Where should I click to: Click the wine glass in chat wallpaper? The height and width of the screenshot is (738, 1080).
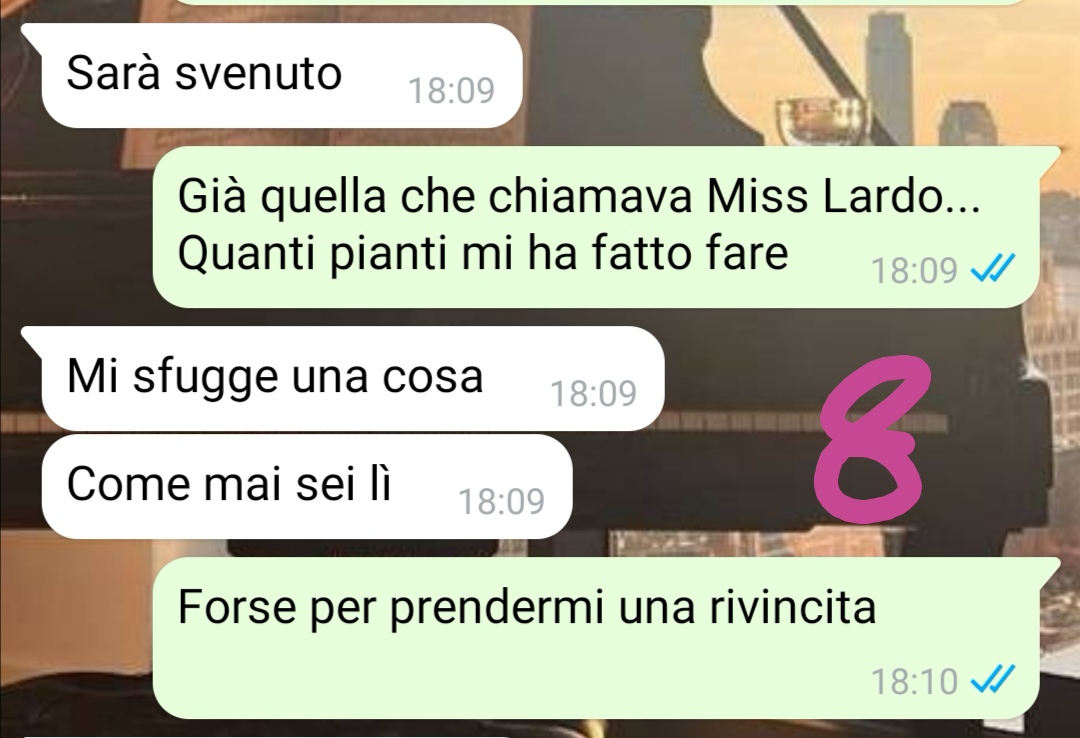(819, 121)
